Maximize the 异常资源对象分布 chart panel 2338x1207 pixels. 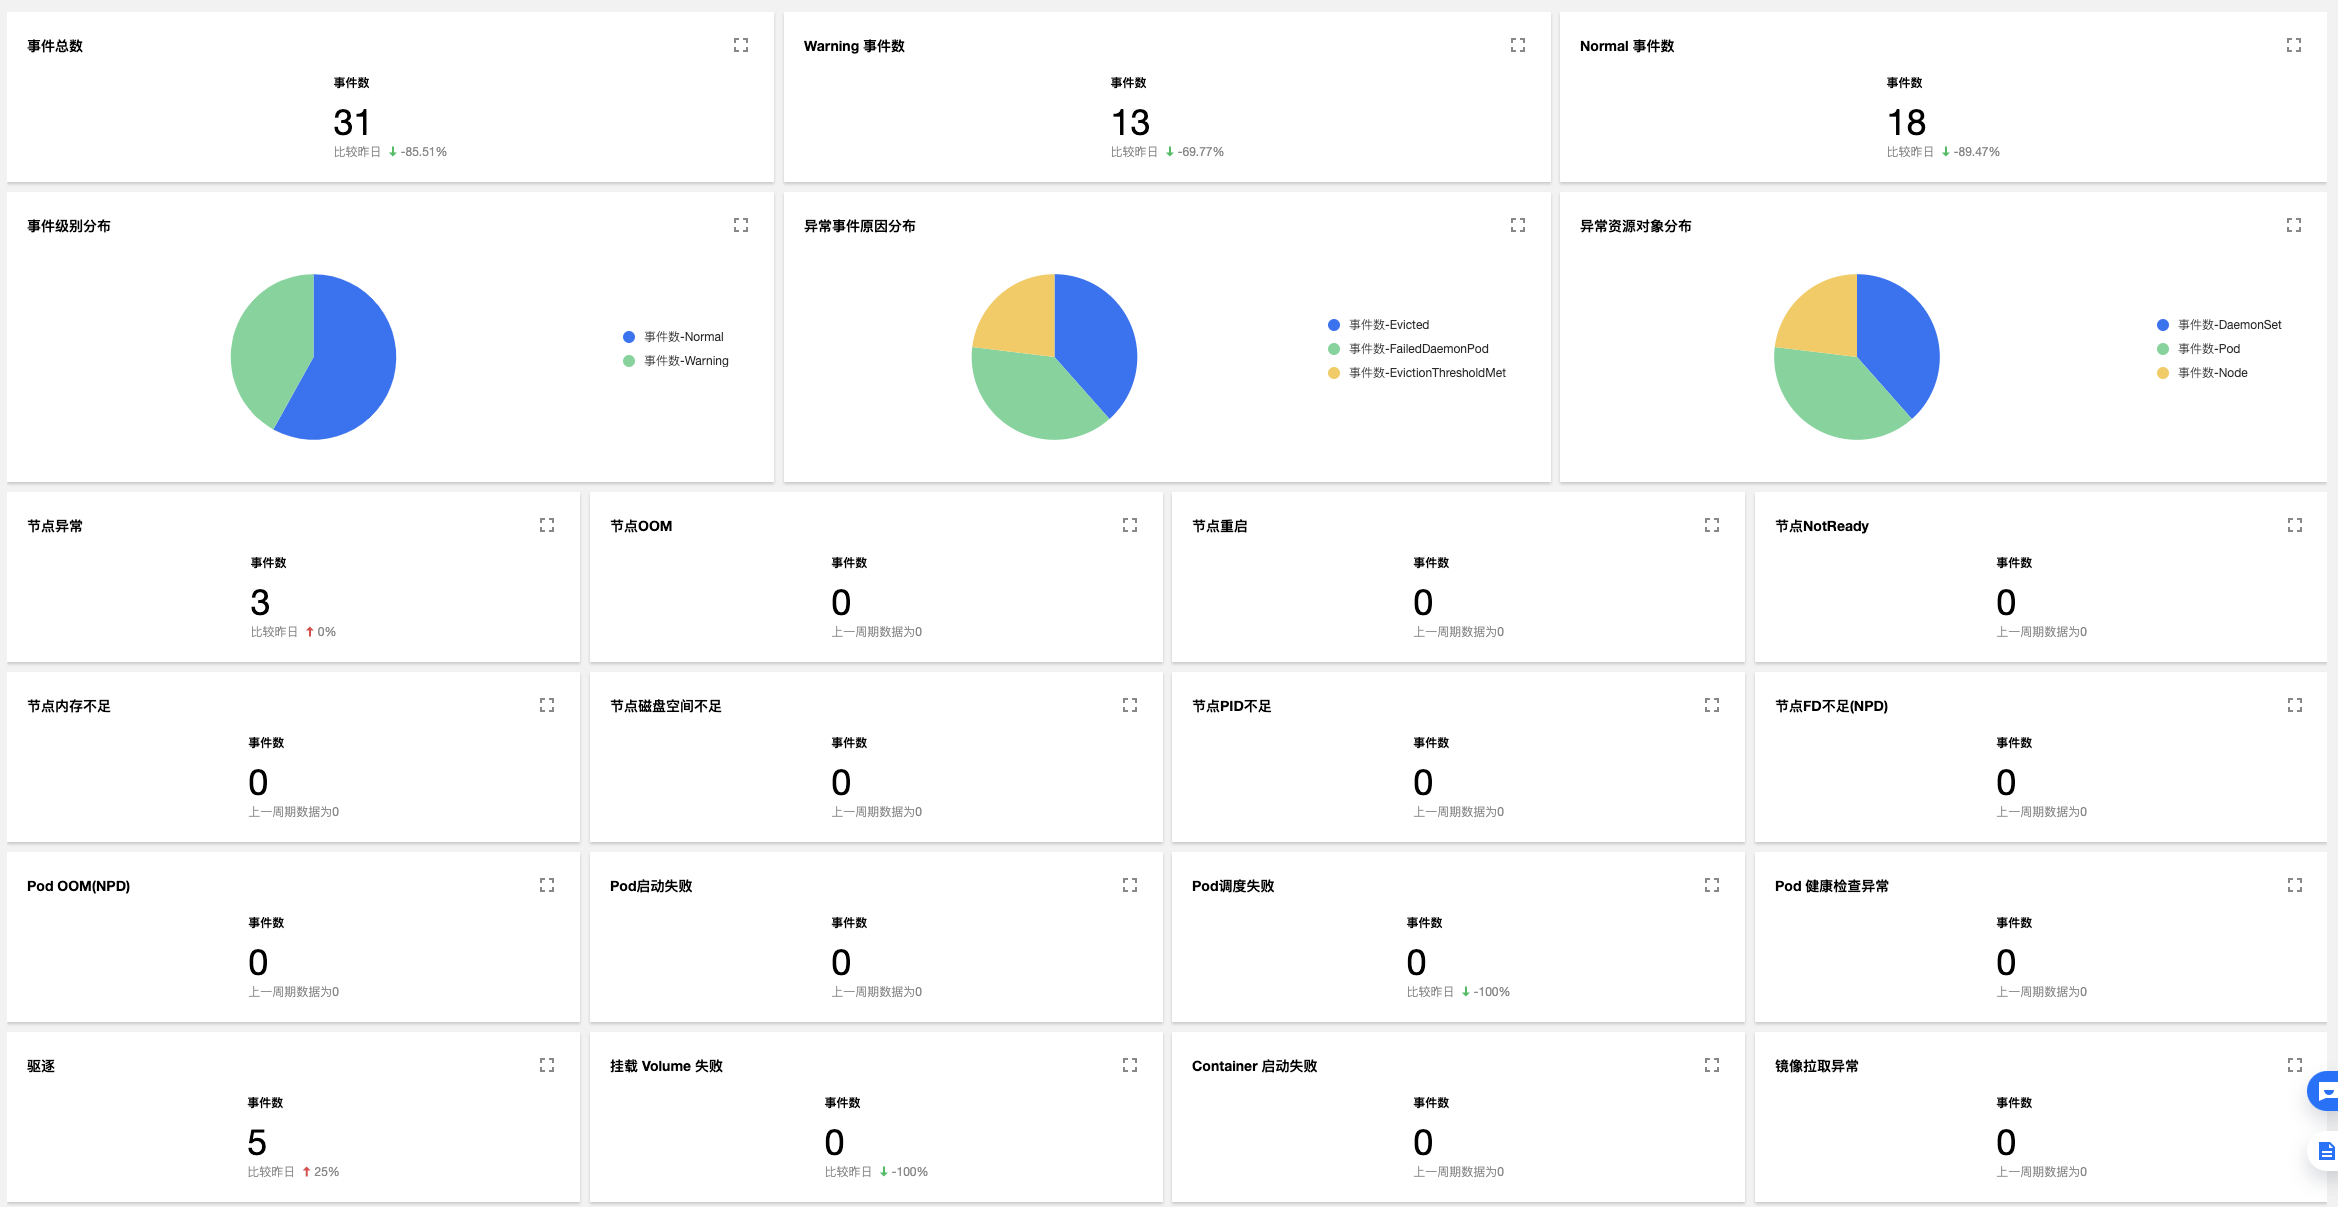point(2294,225)
